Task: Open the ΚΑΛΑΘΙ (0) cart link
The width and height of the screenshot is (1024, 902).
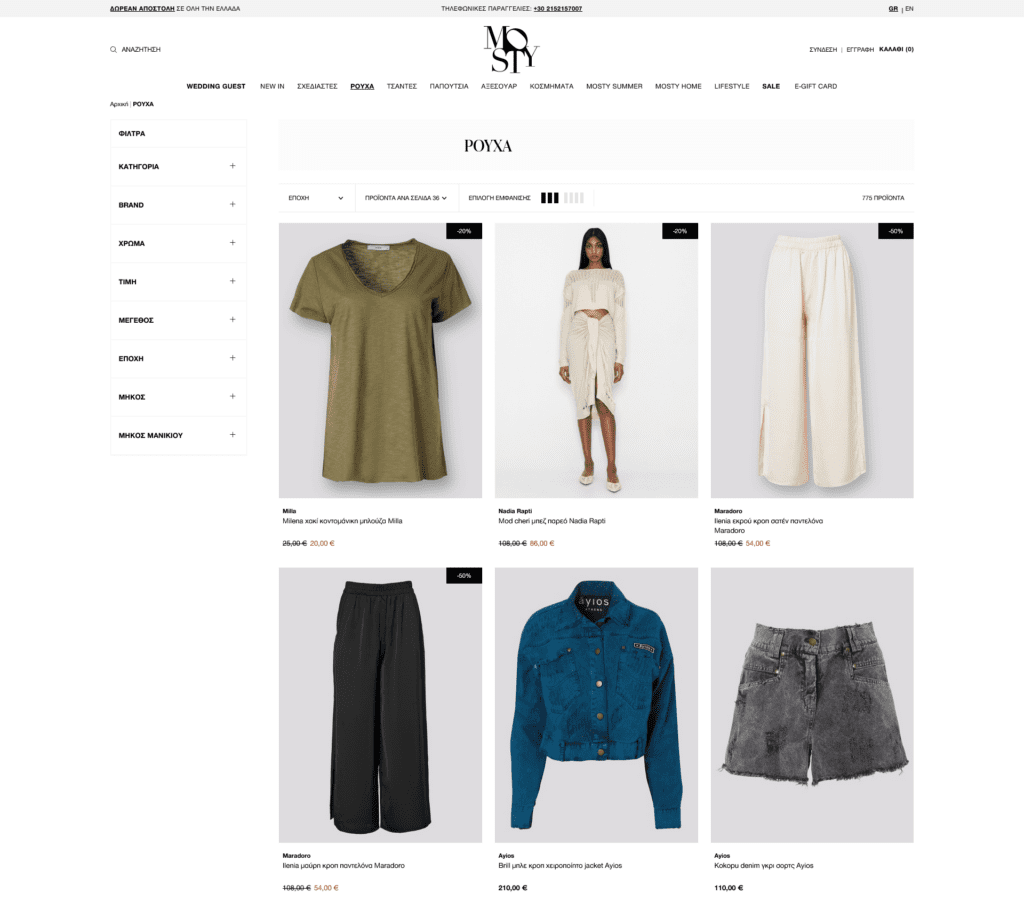Action: click(896, 50)
